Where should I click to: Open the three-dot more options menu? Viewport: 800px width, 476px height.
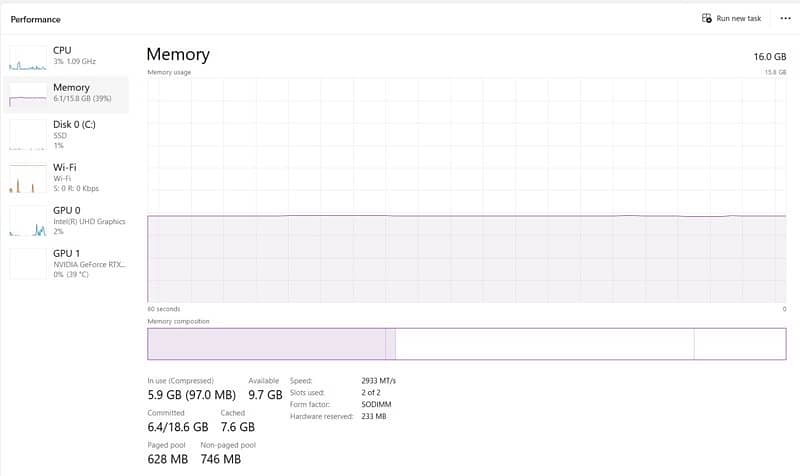pyautogui.click(x=783, y=19)
